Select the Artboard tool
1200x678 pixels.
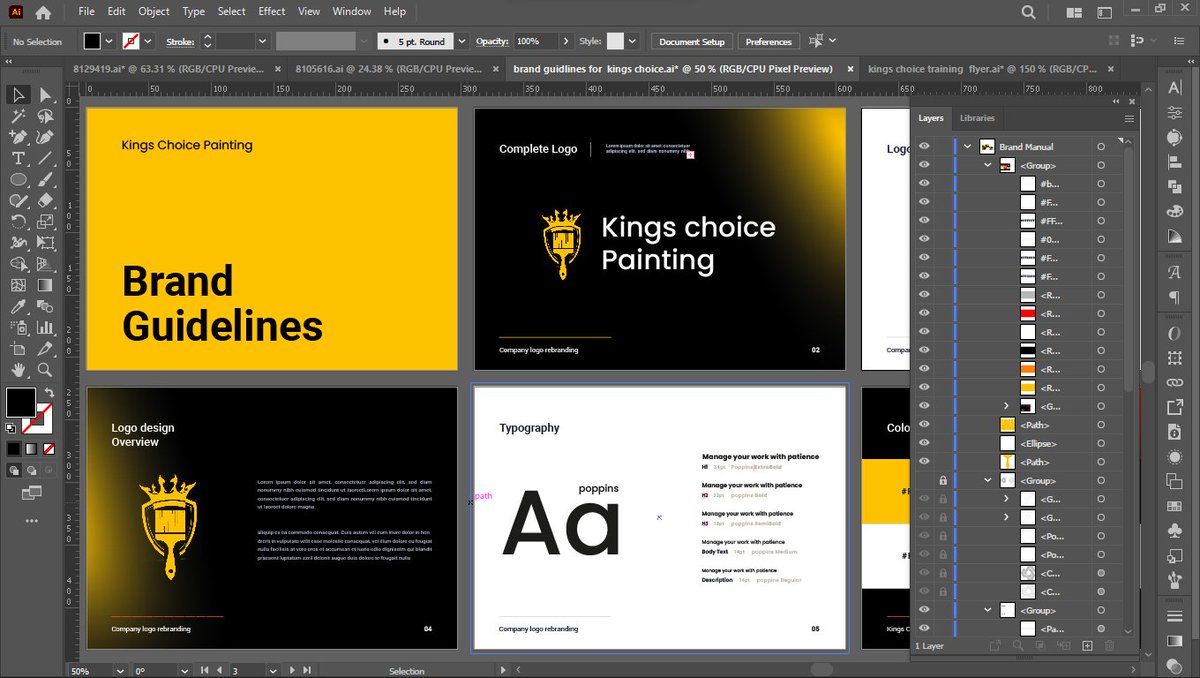click(18, 349)
